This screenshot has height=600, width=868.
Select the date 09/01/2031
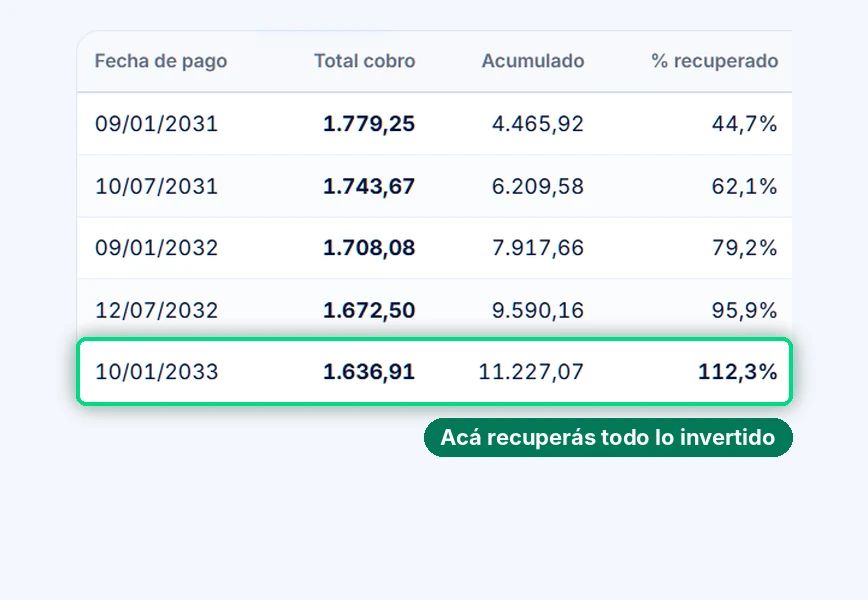[157, 123]
